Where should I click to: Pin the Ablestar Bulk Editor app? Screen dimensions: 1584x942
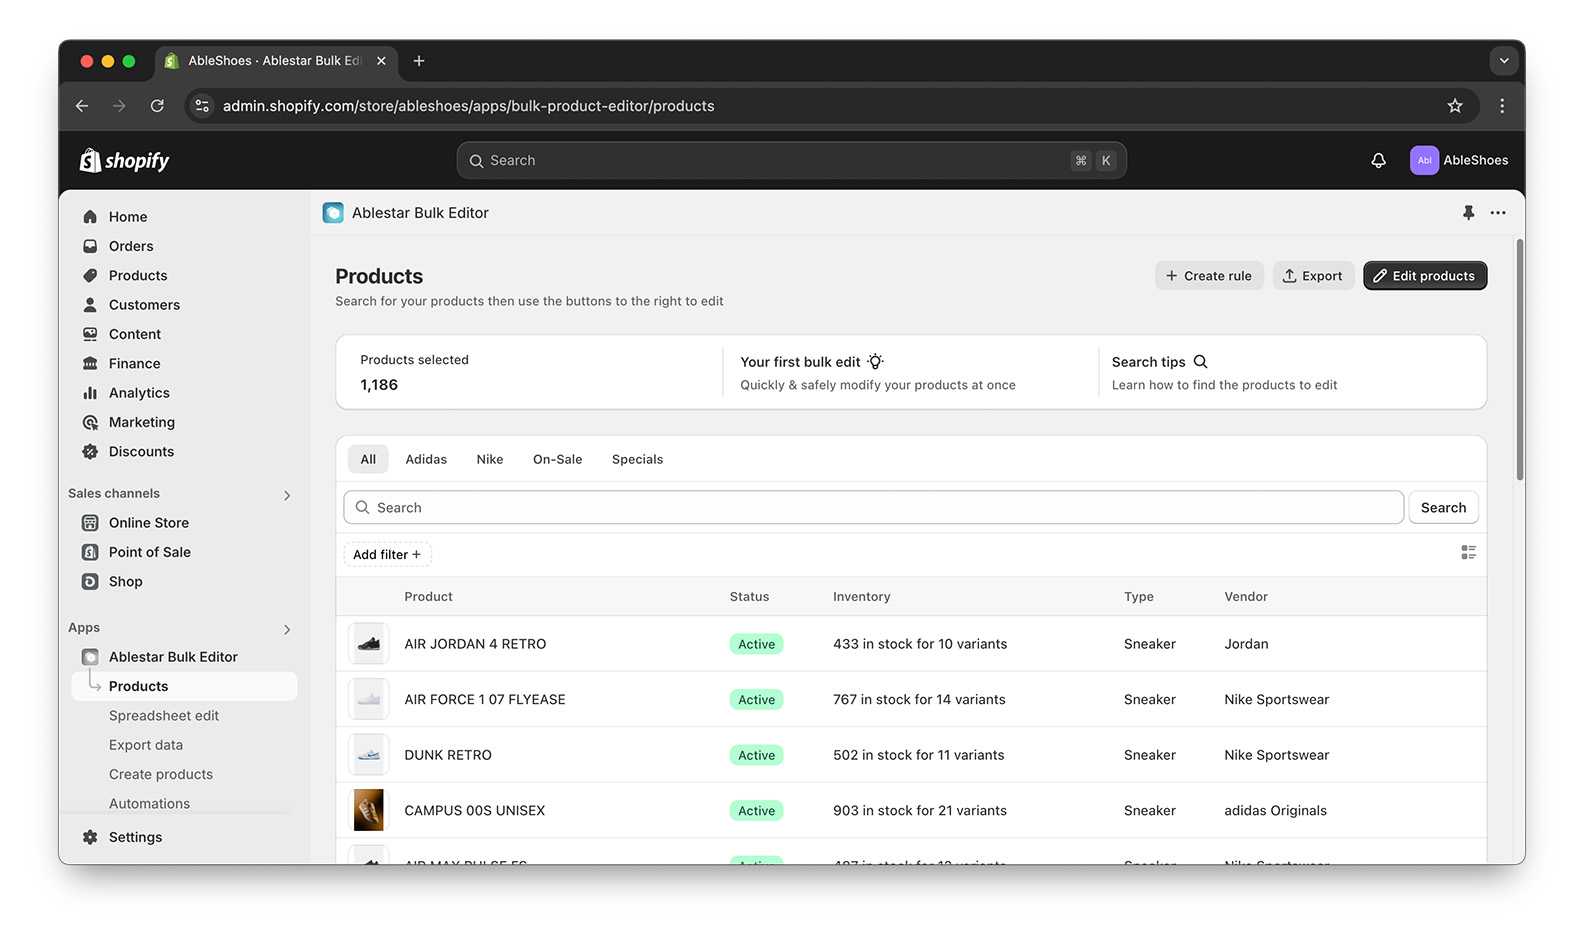pyautogui.click(x=1468, y=213)
